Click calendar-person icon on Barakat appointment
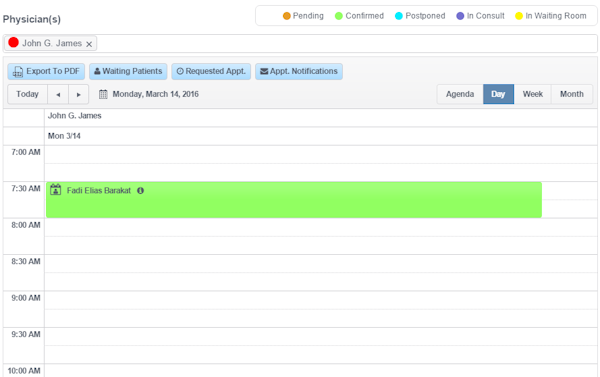The width and height of the screenshot is (600, 377). click(55, 189)
